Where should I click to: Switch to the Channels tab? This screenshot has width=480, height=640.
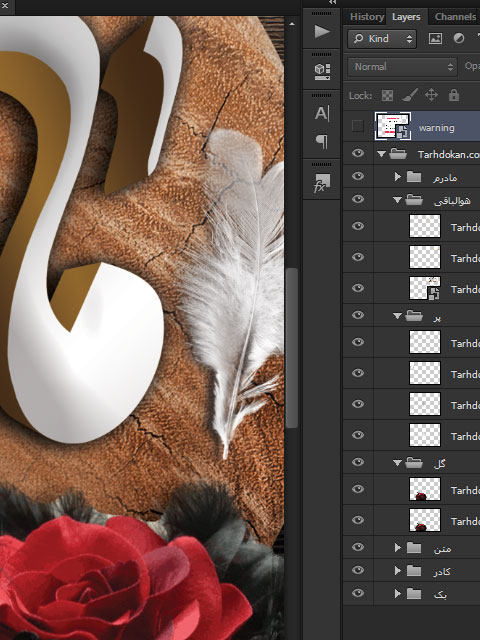pyautogui.click(x=455, y=17)
